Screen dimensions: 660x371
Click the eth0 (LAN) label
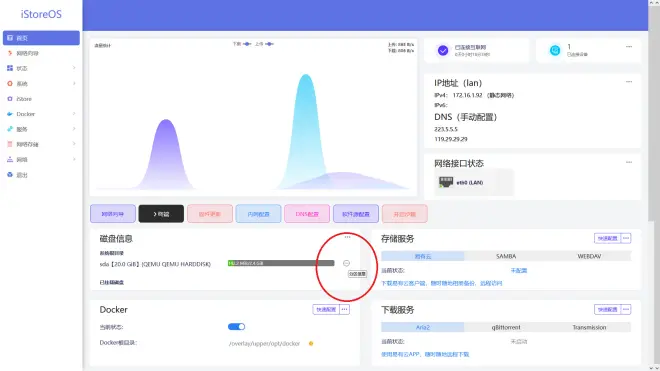pyautogui.click(x=470, y=183)
